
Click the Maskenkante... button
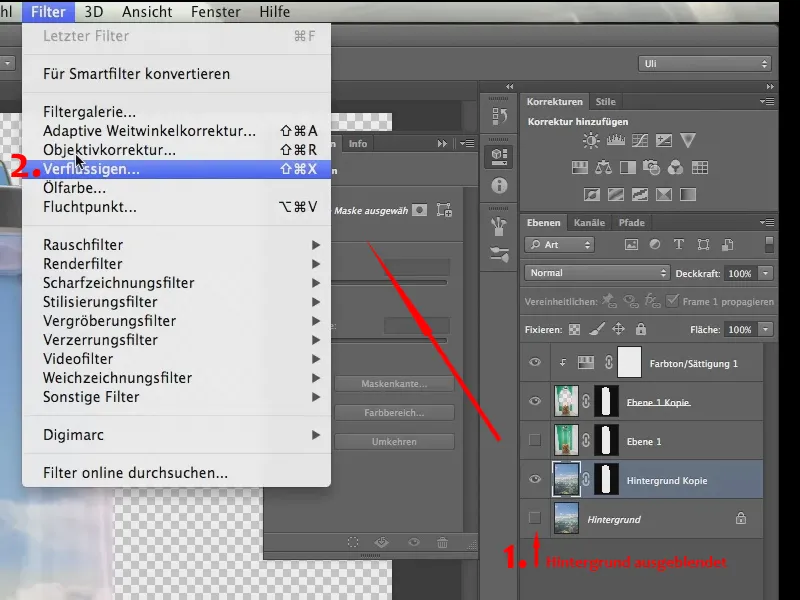coord(394,384)
